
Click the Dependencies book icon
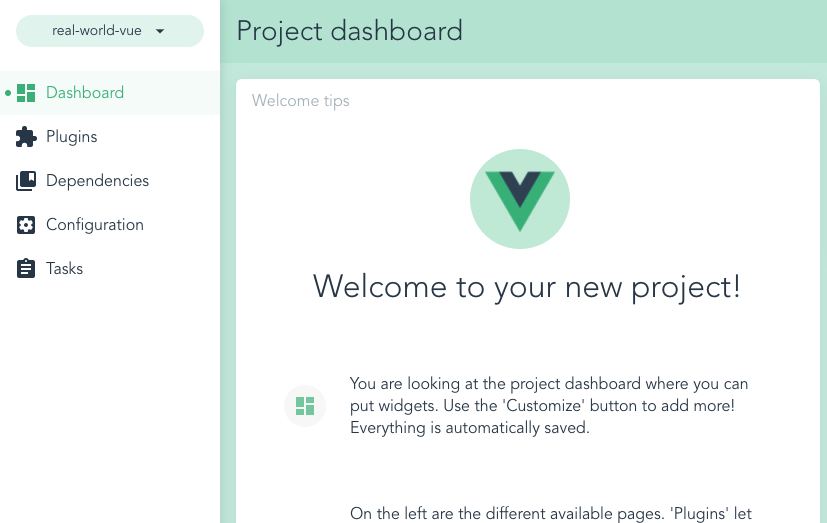(27, 181)
